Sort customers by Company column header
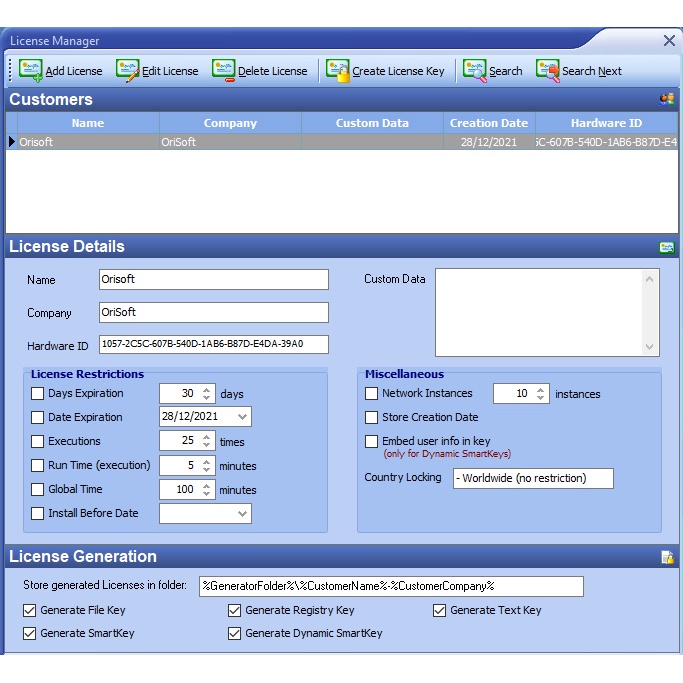Screen dimensions: 683x683 (230, 123)
